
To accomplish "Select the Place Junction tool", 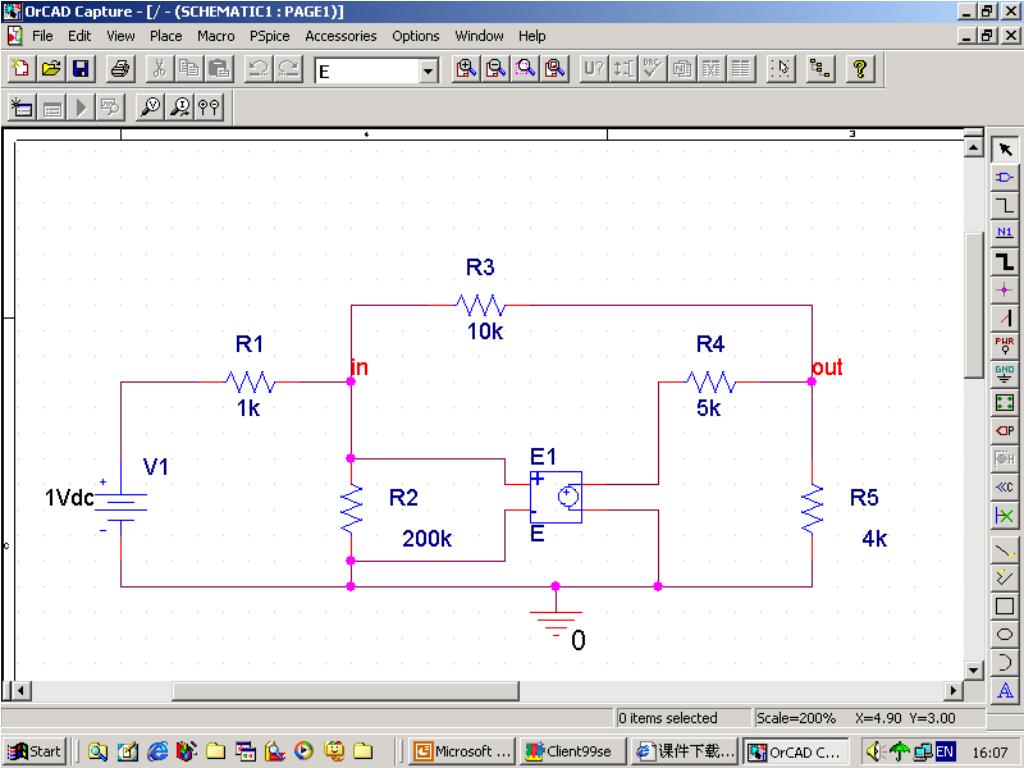I will tap(1004, 290).
